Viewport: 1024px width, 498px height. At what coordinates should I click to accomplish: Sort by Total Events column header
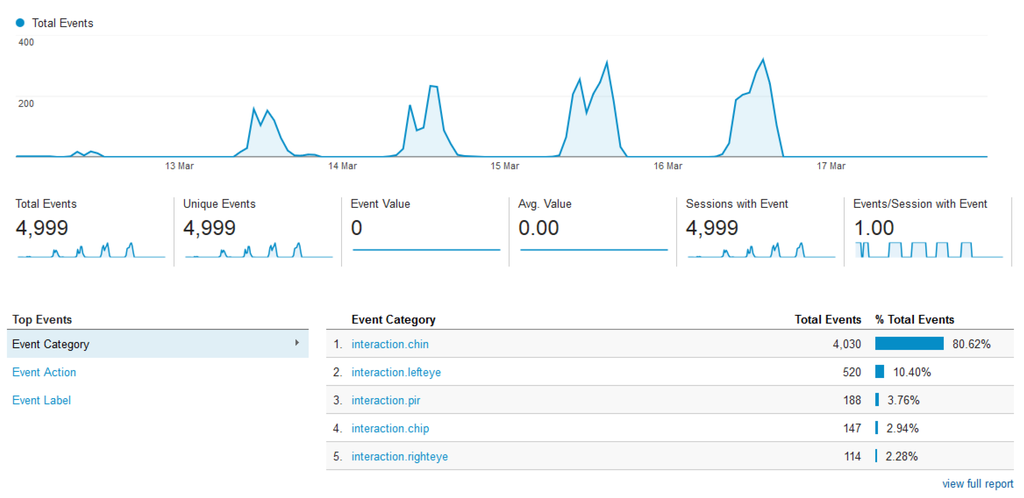(827, 320)
